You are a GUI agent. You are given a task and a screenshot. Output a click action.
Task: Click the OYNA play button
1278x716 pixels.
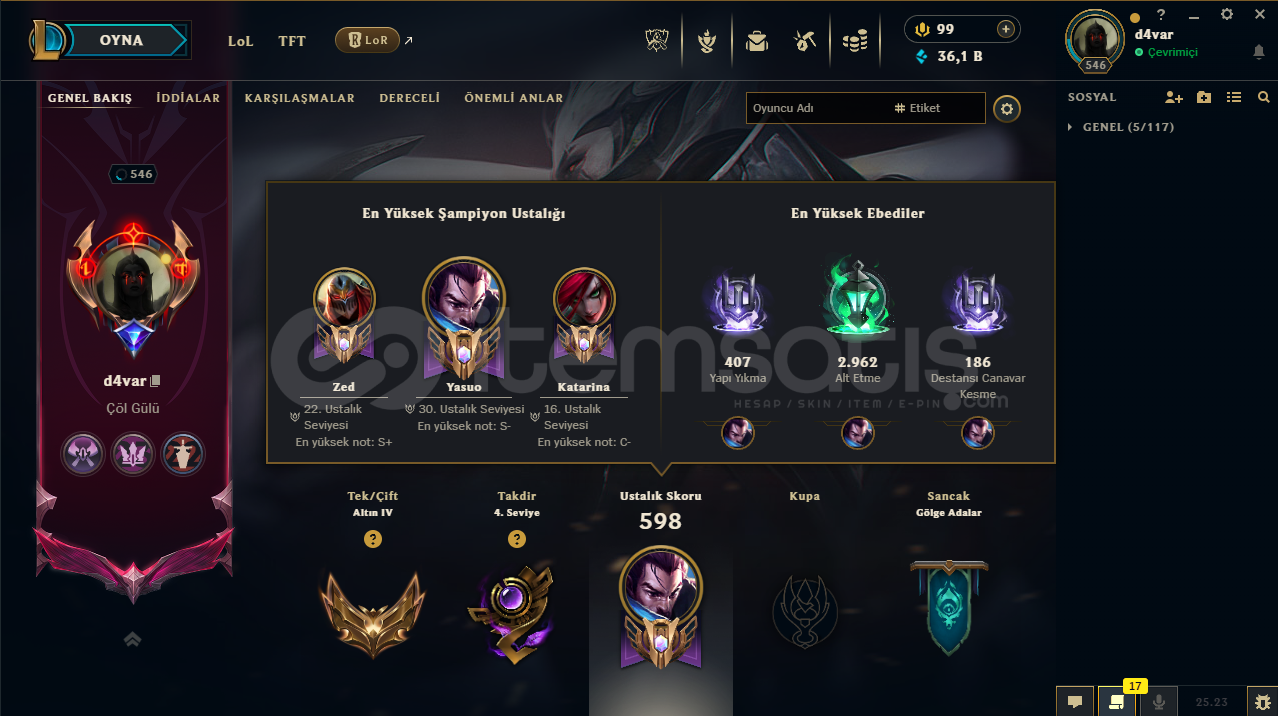pyautogui.click(x=122, y=40)
